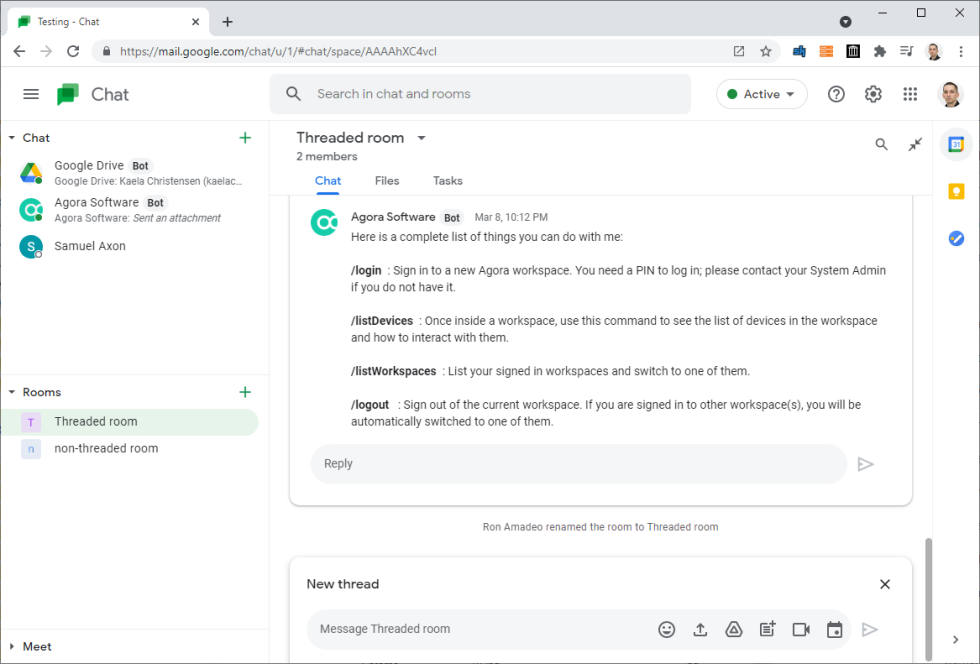The width and height of the screenshot is (980, 664).
Task: Upload a file to the message
Action: click(700, 630)
